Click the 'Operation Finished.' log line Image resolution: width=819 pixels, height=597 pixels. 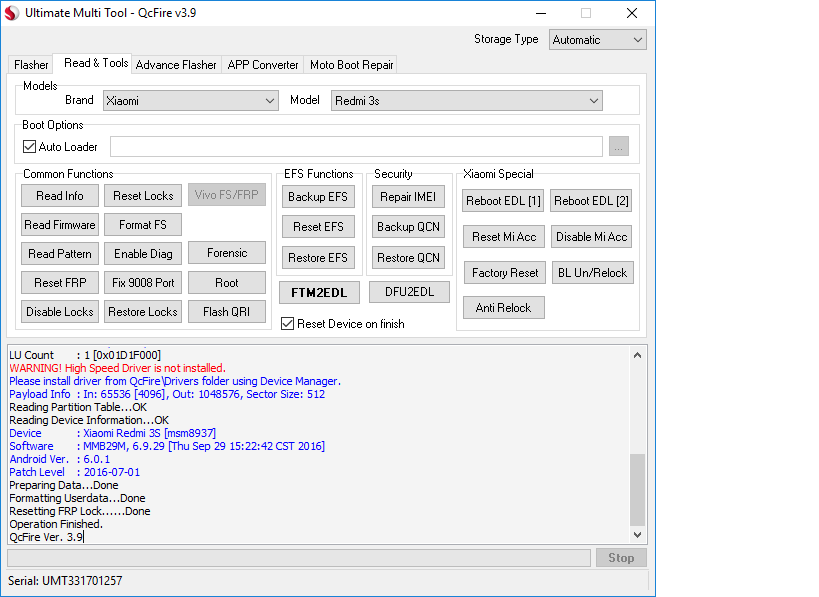pos(56,524)
